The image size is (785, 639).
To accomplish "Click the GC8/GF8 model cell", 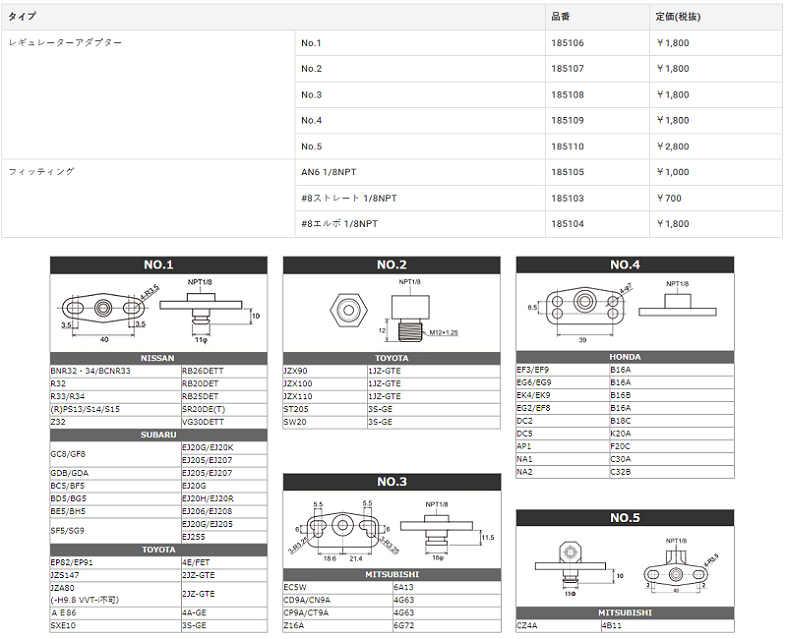I will coord(116,454).
